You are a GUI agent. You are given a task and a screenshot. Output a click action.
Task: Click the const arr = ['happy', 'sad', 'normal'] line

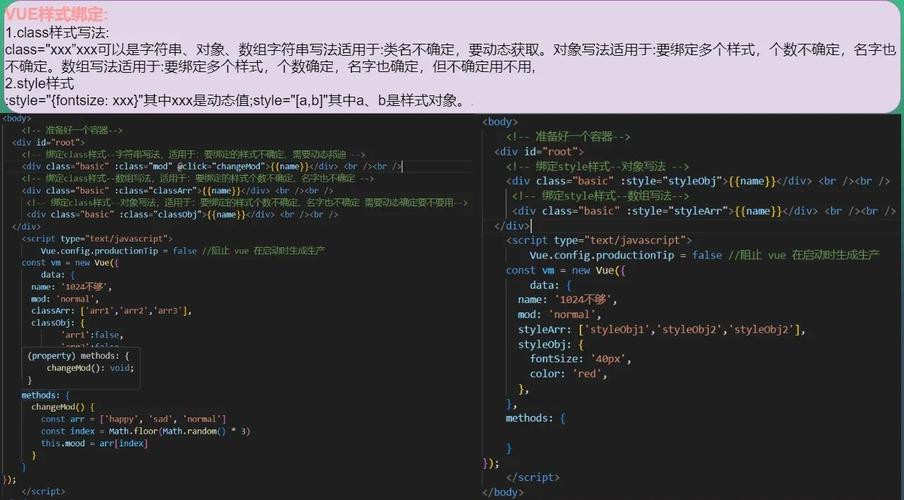point(134,419)
